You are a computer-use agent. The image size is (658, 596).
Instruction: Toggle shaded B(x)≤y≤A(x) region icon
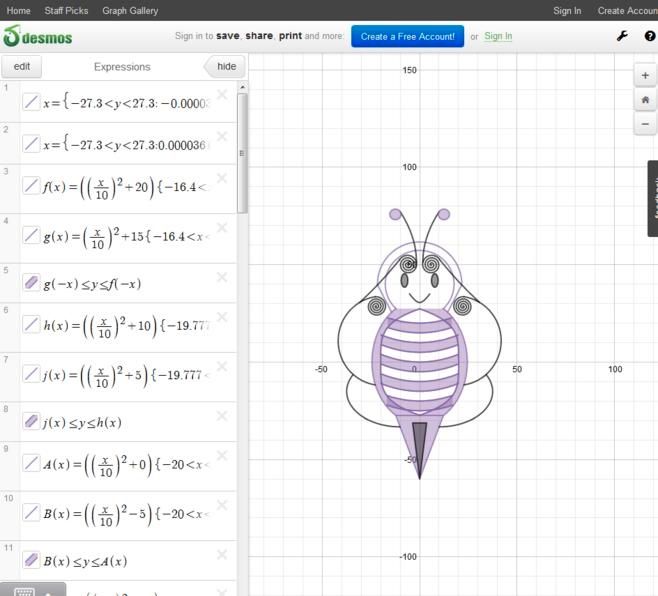[x=31, y=560]
